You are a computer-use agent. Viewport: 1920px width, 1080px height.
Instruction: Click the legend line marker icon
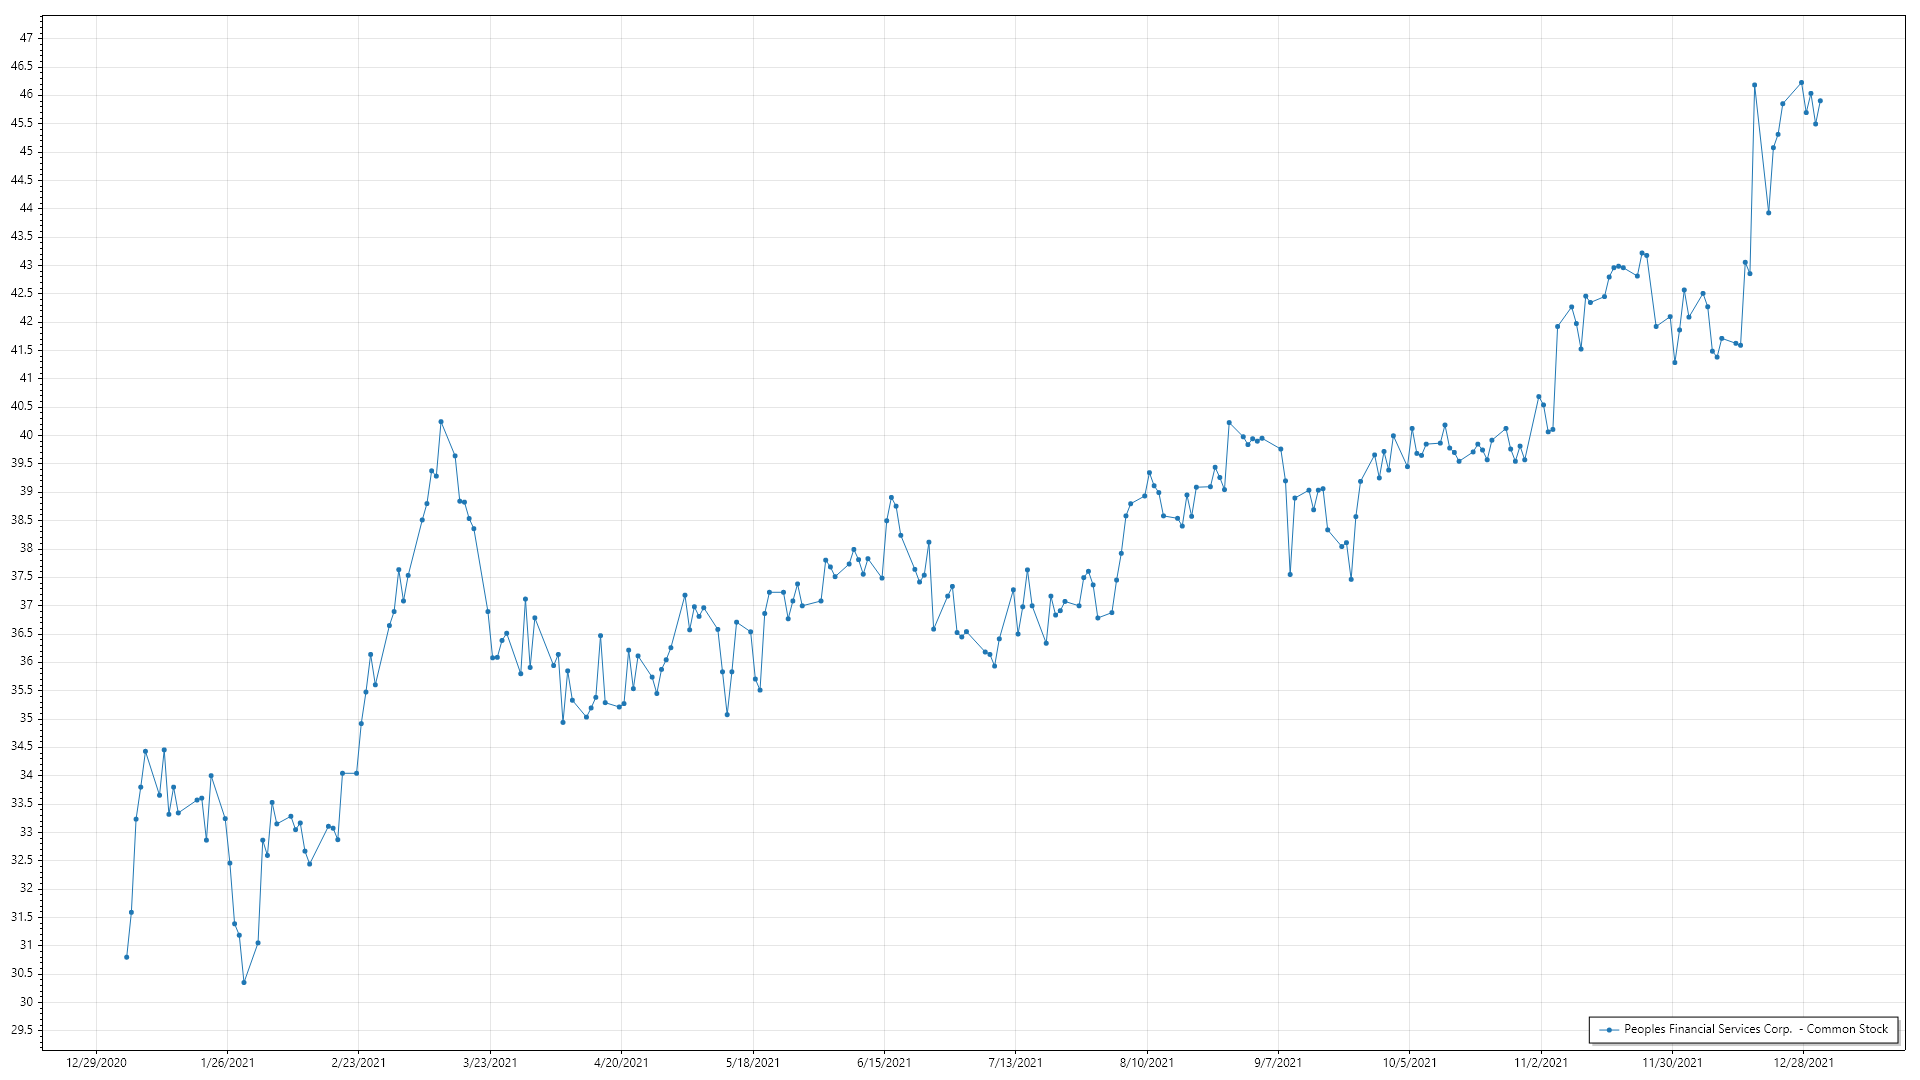1609,1029
